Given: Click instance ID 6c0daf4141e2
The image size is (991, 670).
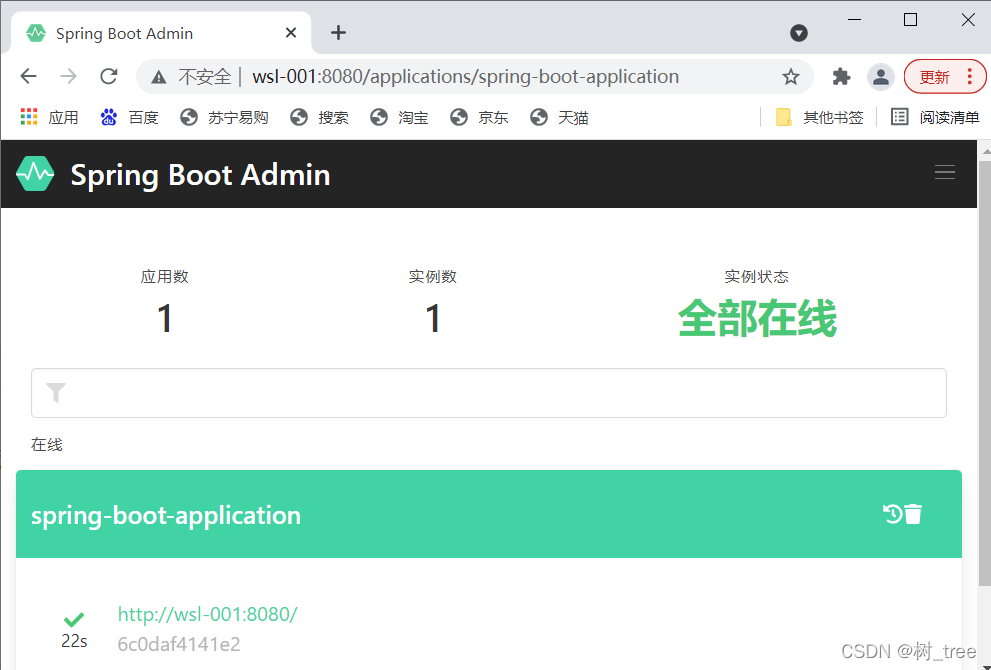Looking at the screenshot, I should pyautogui.click(x=179, y=643).
